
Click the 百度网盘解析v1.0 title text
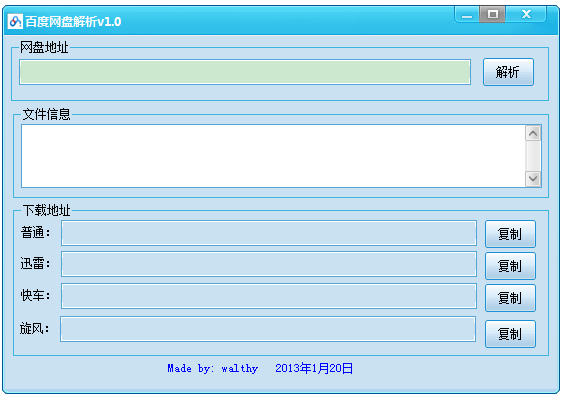point(73,22)
